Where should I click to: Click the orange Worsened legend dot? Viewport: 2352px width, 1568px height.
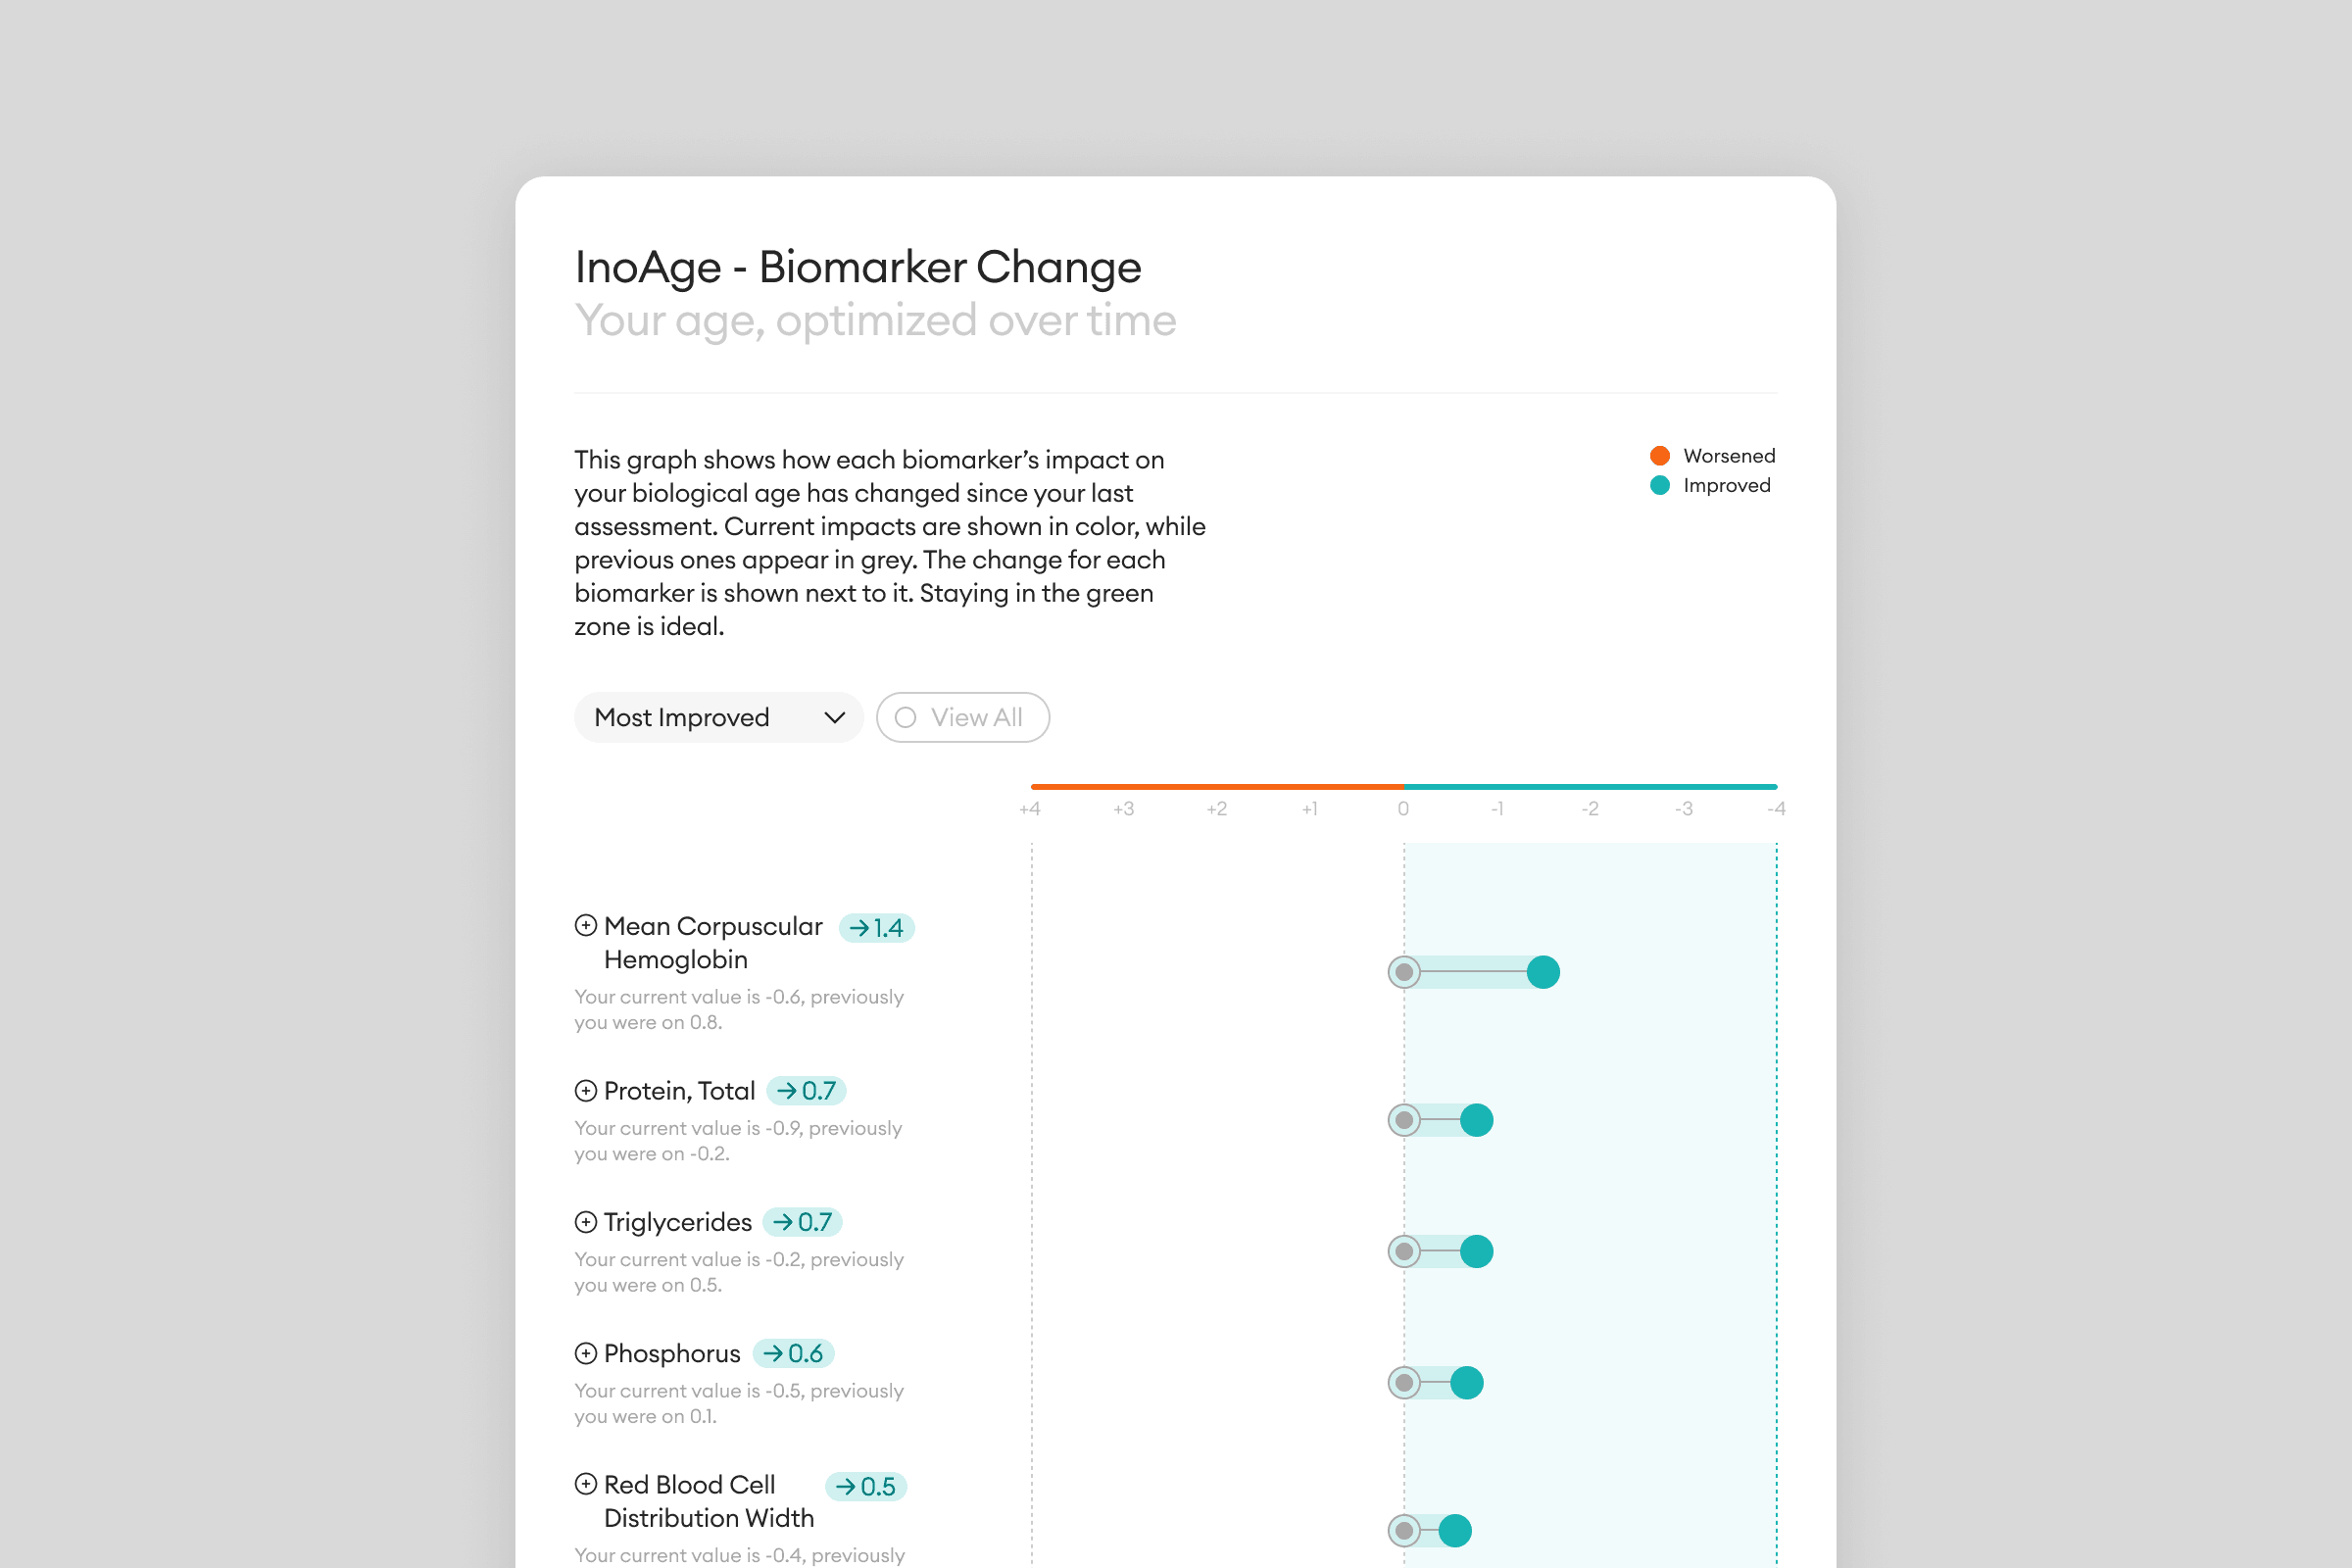click(1660, 456)
